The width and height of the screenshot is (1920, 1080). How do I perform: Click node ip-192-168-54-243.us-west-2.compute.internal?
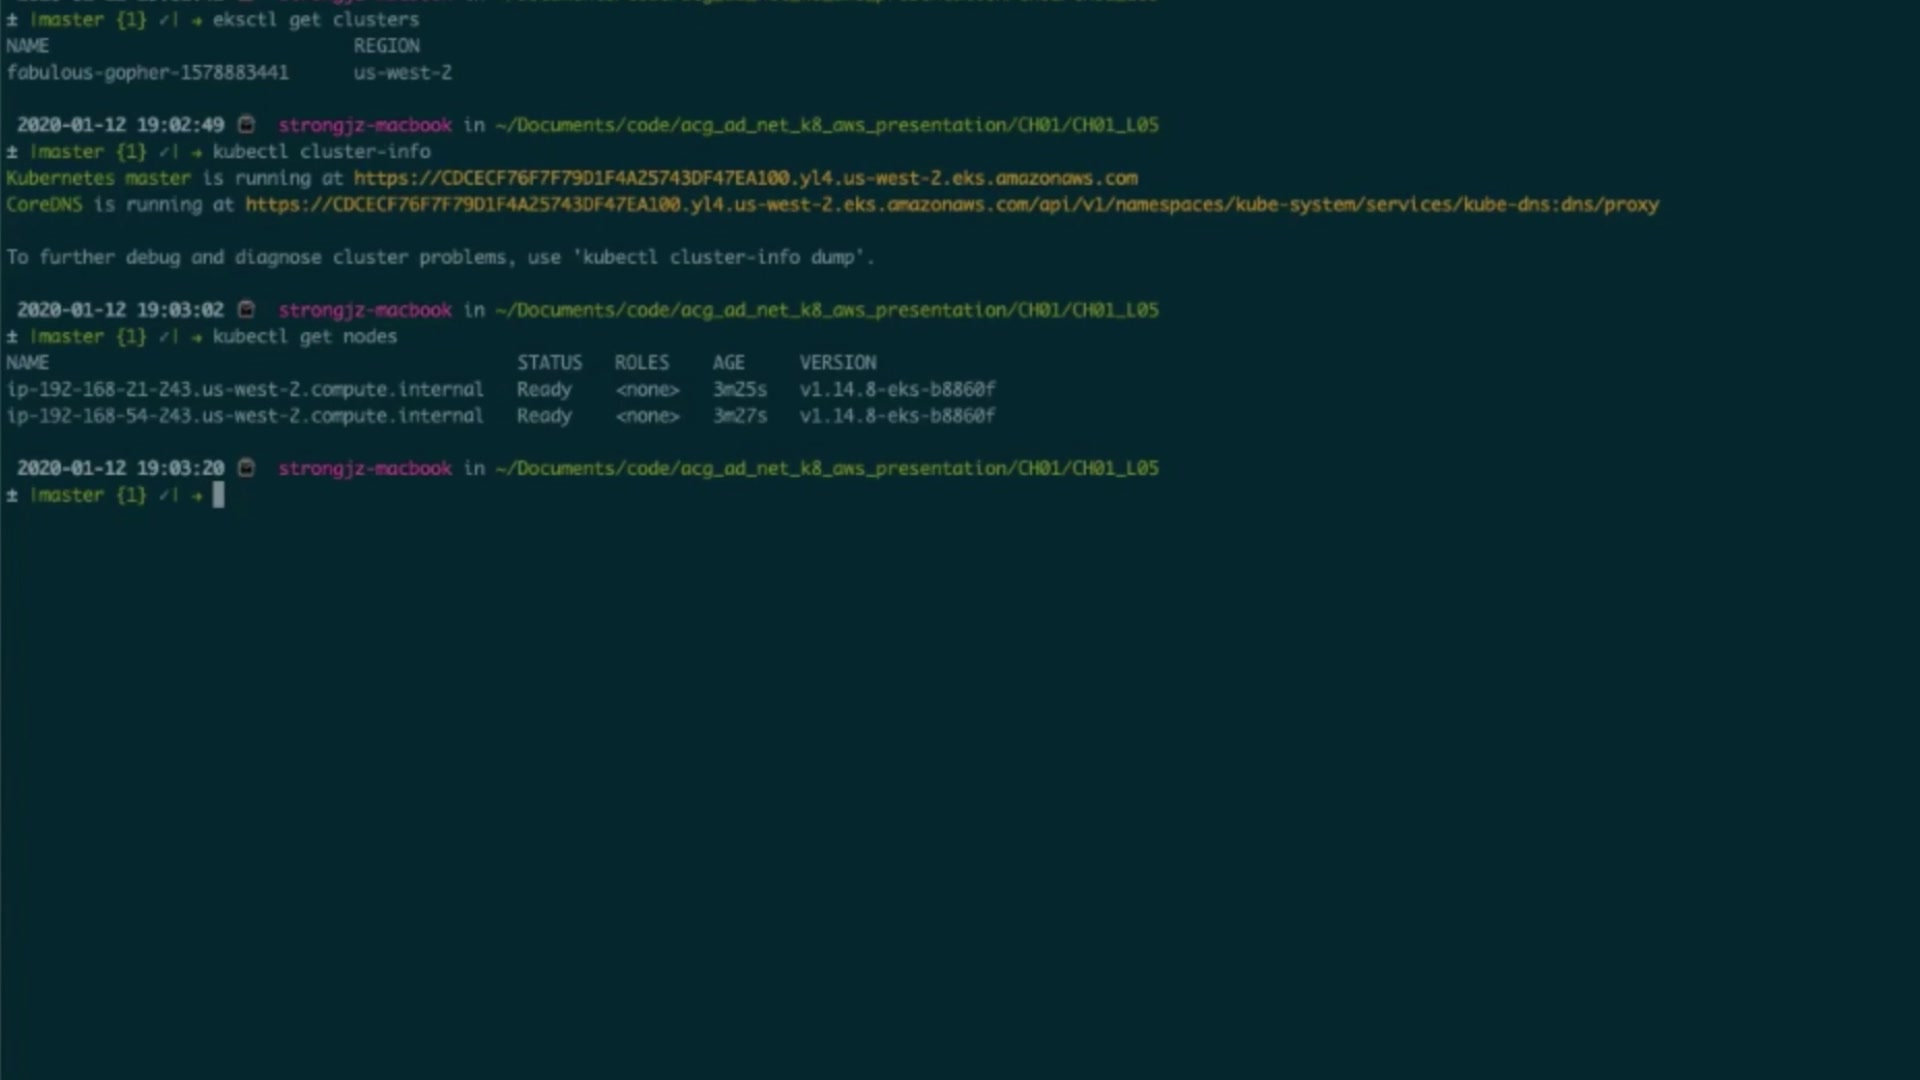click(x=244, y=416)
